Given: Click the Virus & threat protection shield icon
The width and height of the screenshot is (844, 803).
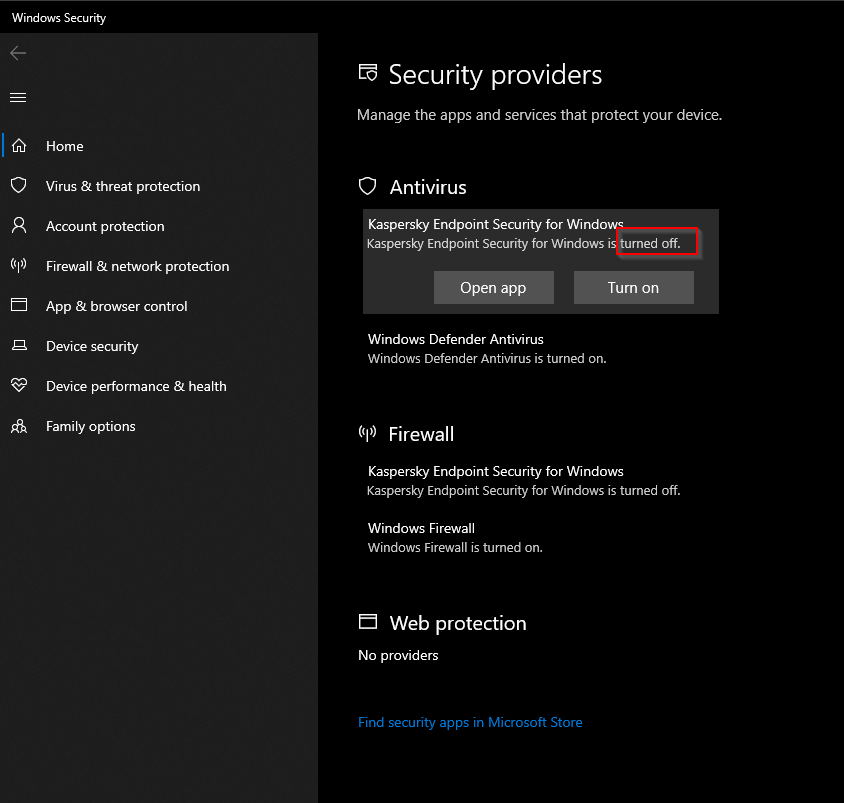Looking at the screenshot, I should (x=18, y=186).
